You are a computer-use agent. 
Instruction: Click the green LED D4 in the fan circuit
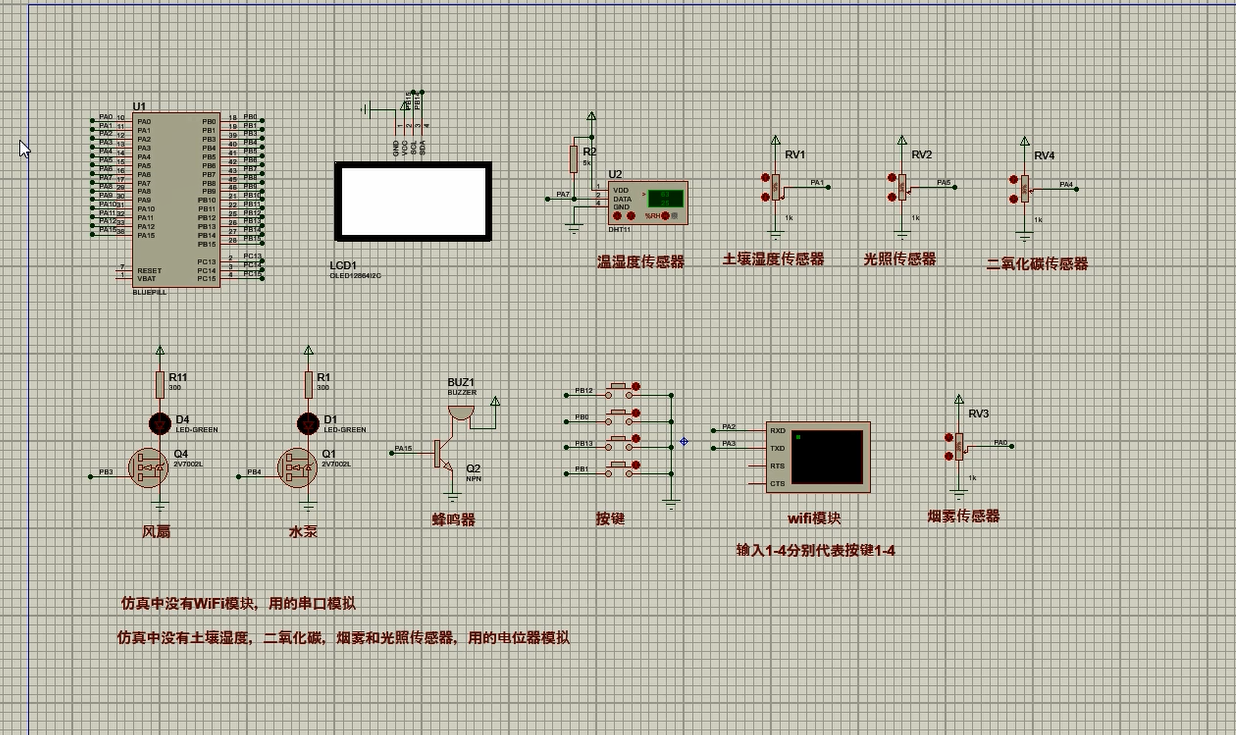[x=158, y=423]
